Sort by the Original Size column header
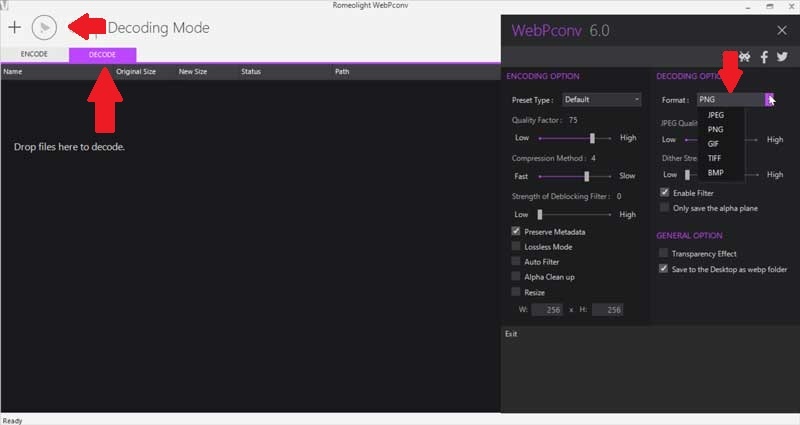The width and height of the screenshot is (800, 425). (x=136, y=71)
